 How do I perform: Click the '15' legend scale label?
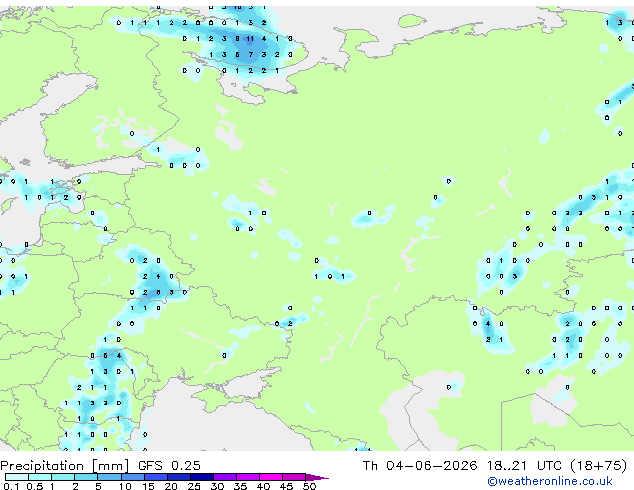tap(148, 486)
